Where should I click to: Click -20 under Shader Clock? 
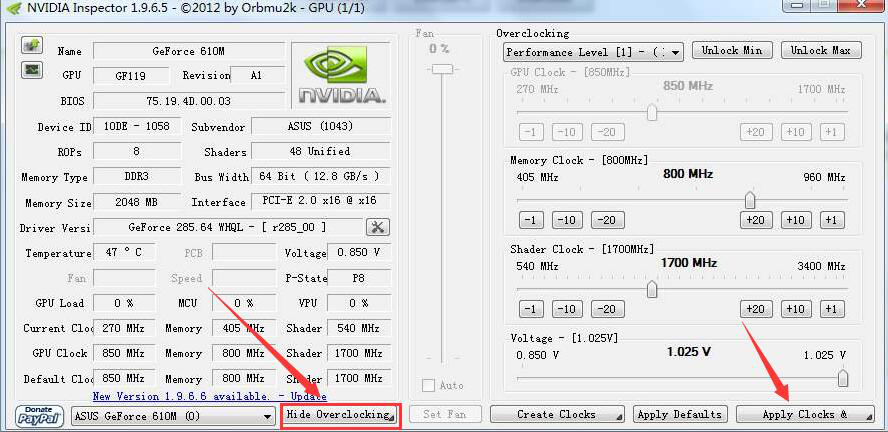pyautogui.click(x=608, y=309)
